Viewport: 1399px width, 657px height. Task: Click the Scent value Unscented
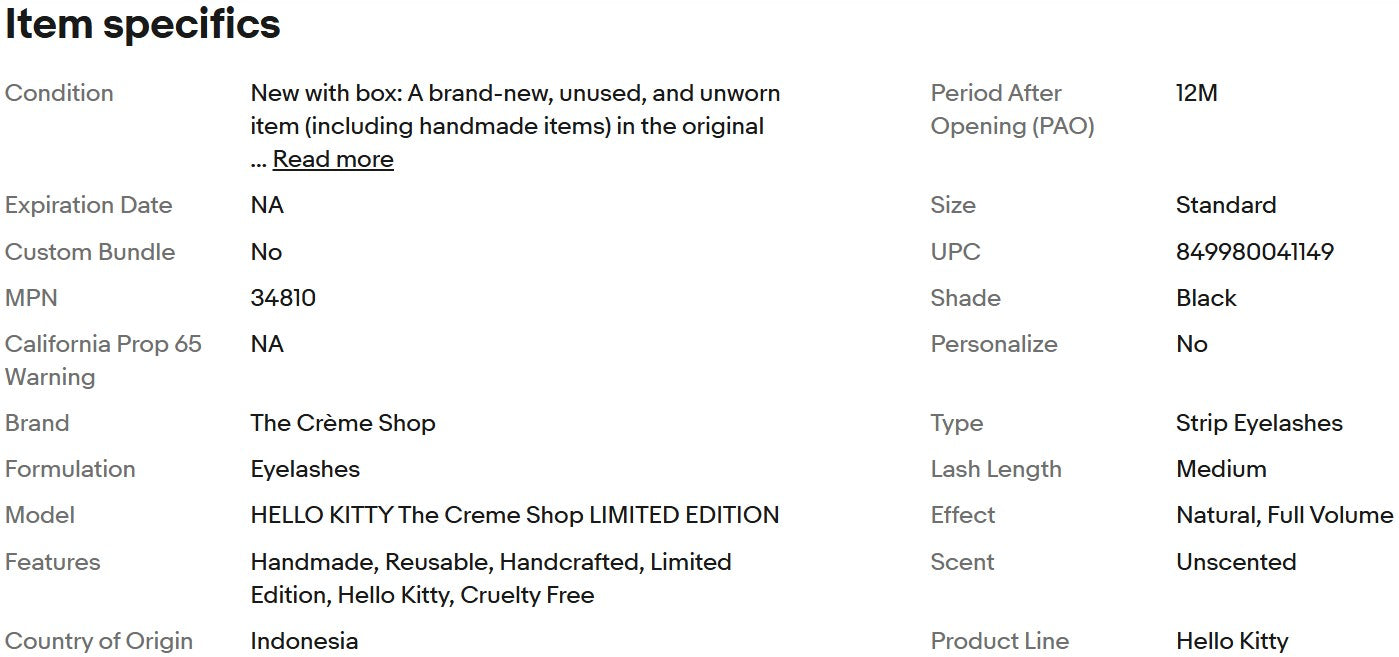point(1235,562)
